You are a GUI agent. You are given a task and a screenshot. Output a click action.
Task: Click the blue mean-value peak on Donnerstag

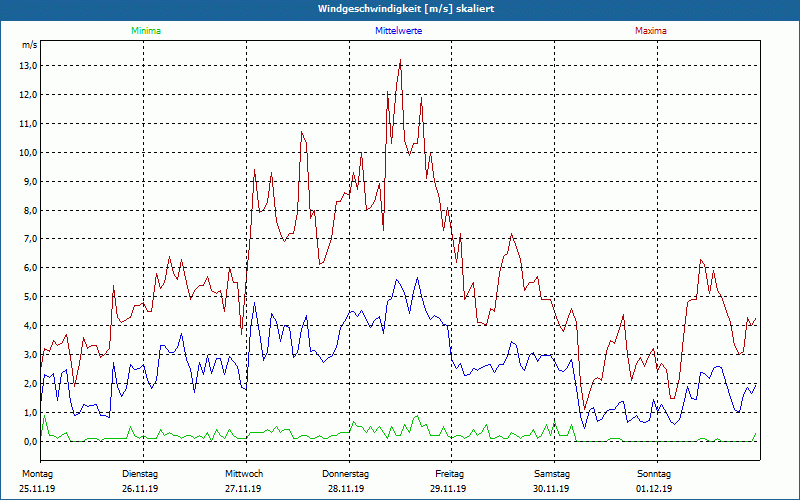pyautogui.click(x=417, y=278)
